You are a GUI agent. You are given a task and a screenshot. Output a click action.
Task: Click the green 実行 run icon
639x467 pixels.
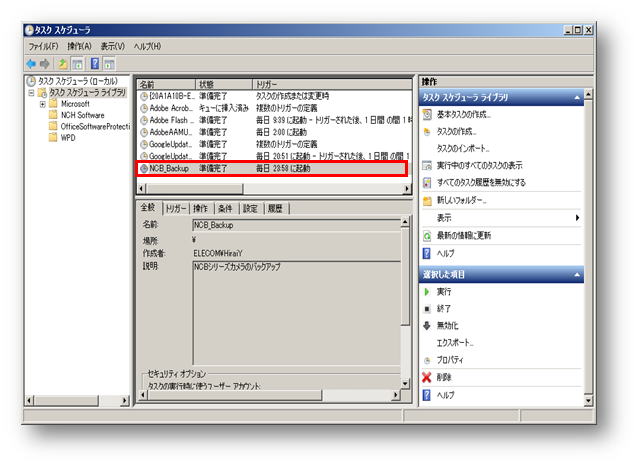(427, 292)
